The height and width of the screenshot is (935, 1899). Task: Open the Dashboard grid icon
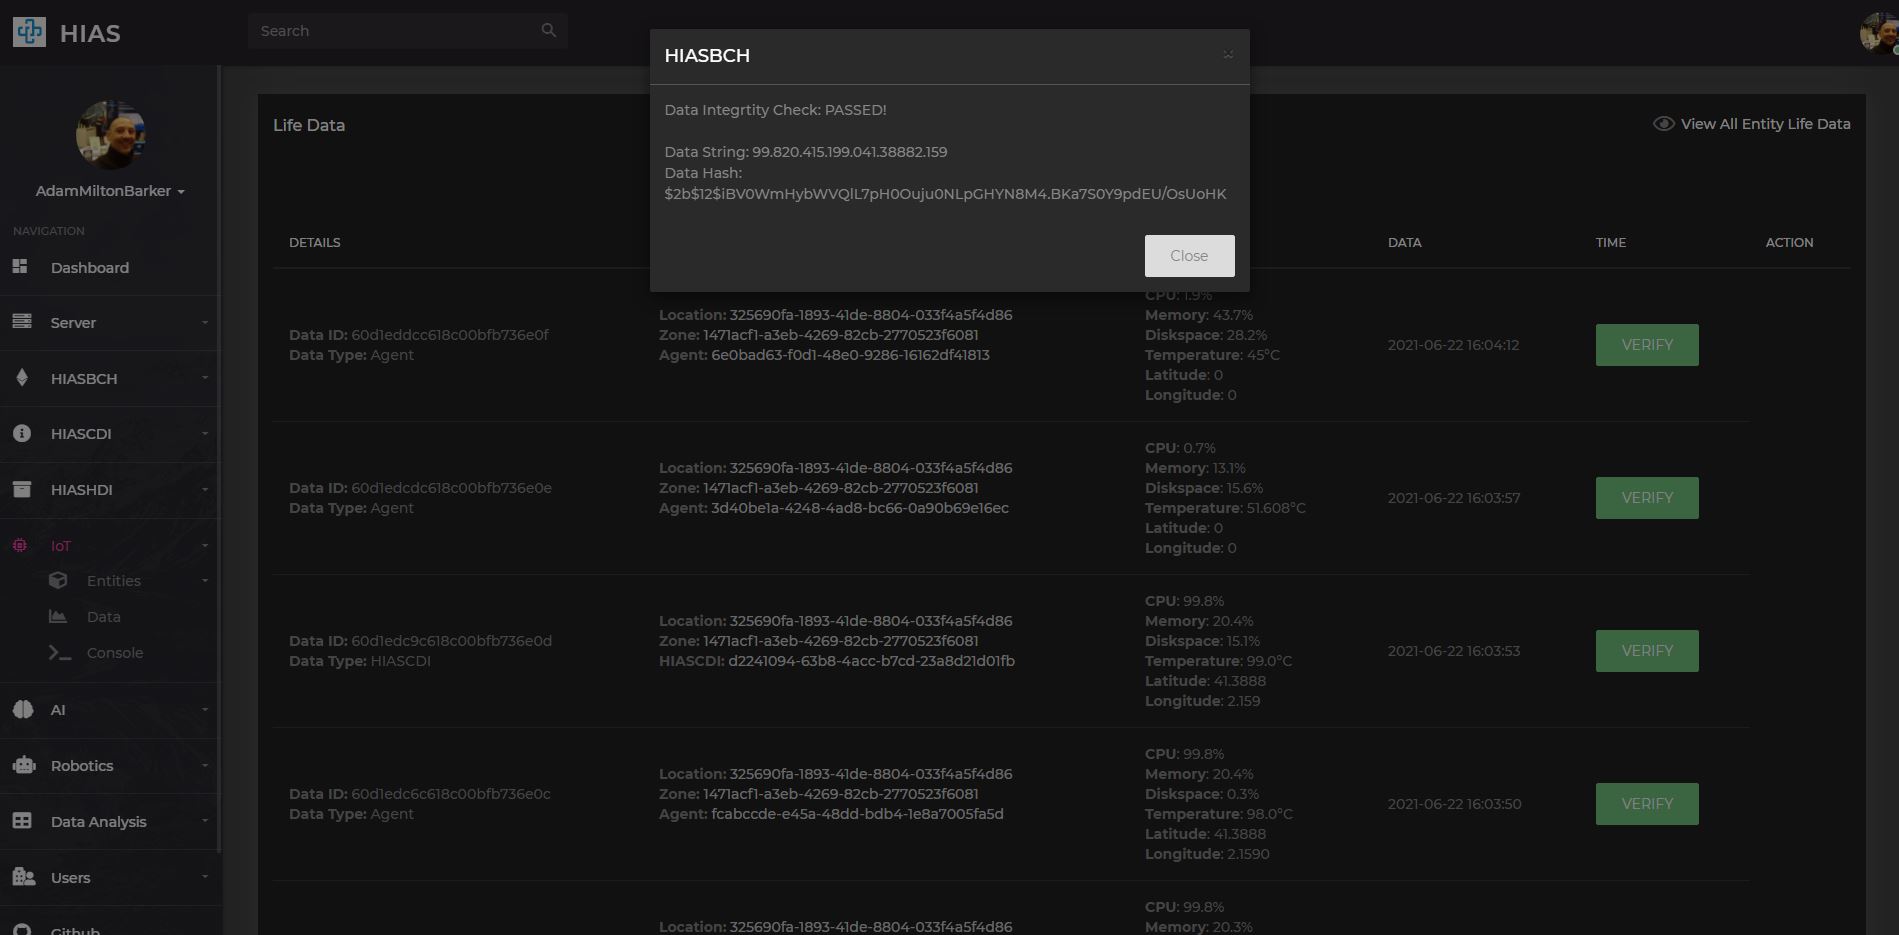[x=21, y=267]
